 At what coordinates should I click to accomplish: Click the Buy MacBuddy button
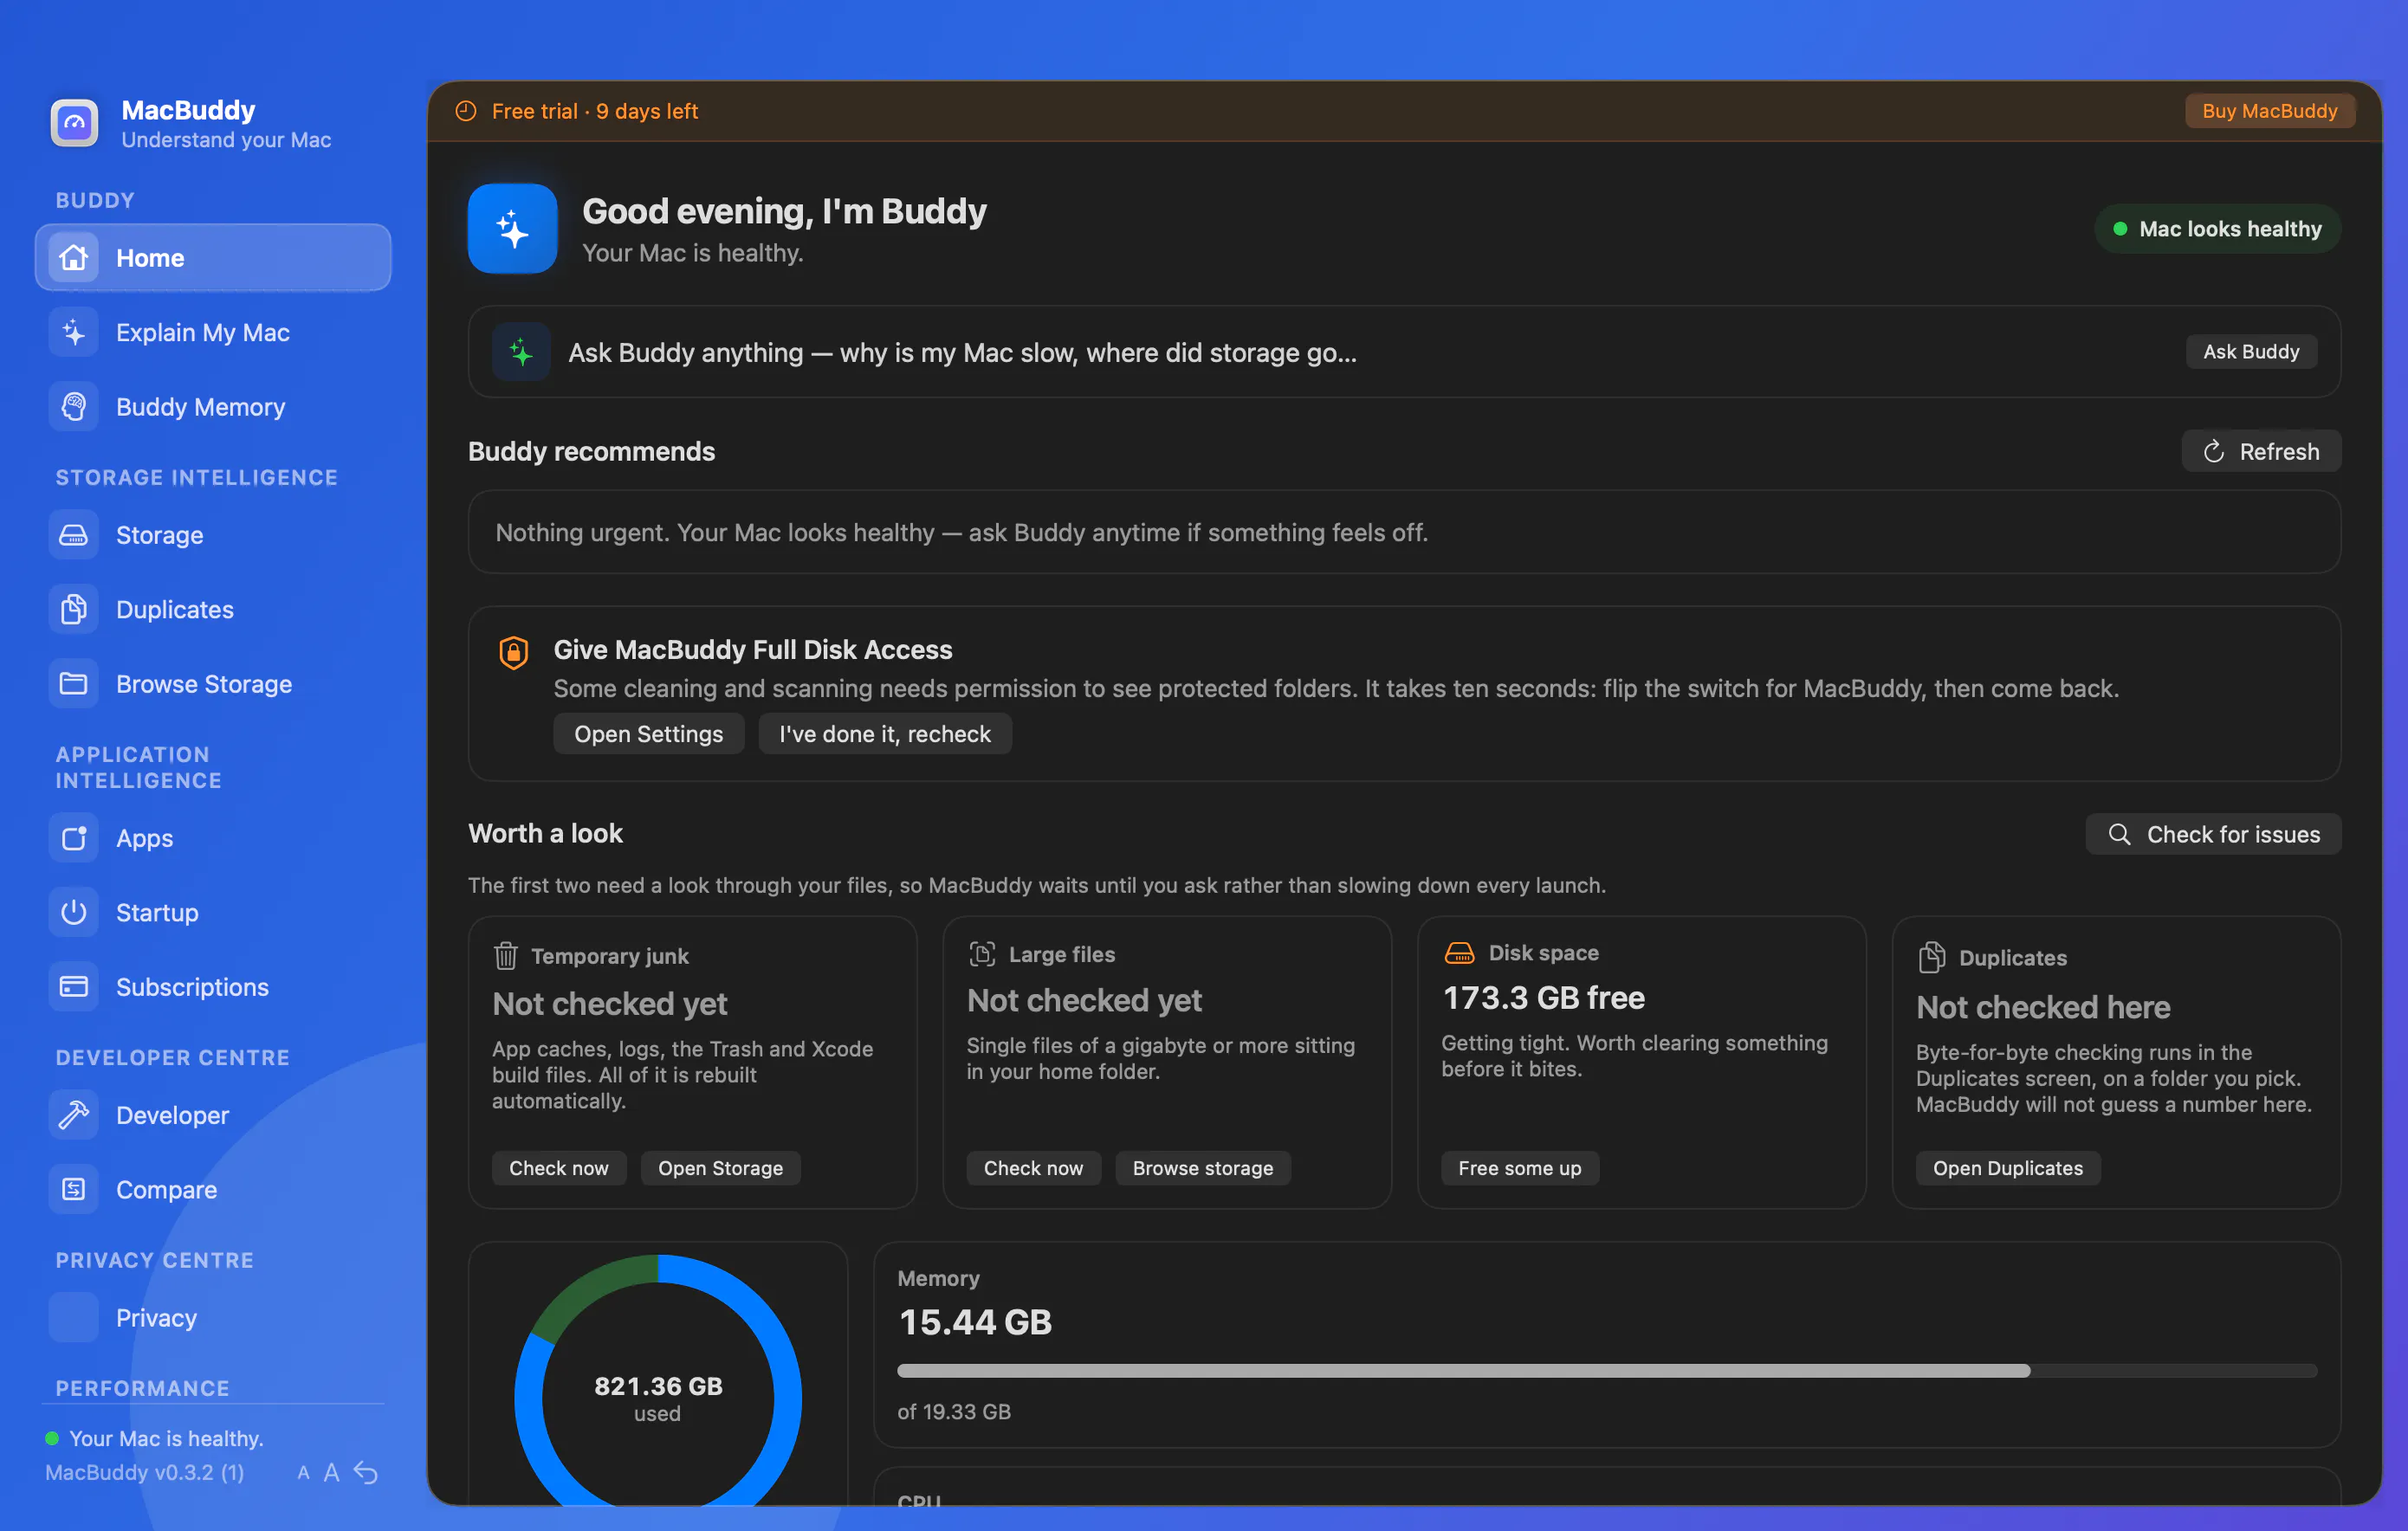click(2269, 111)
